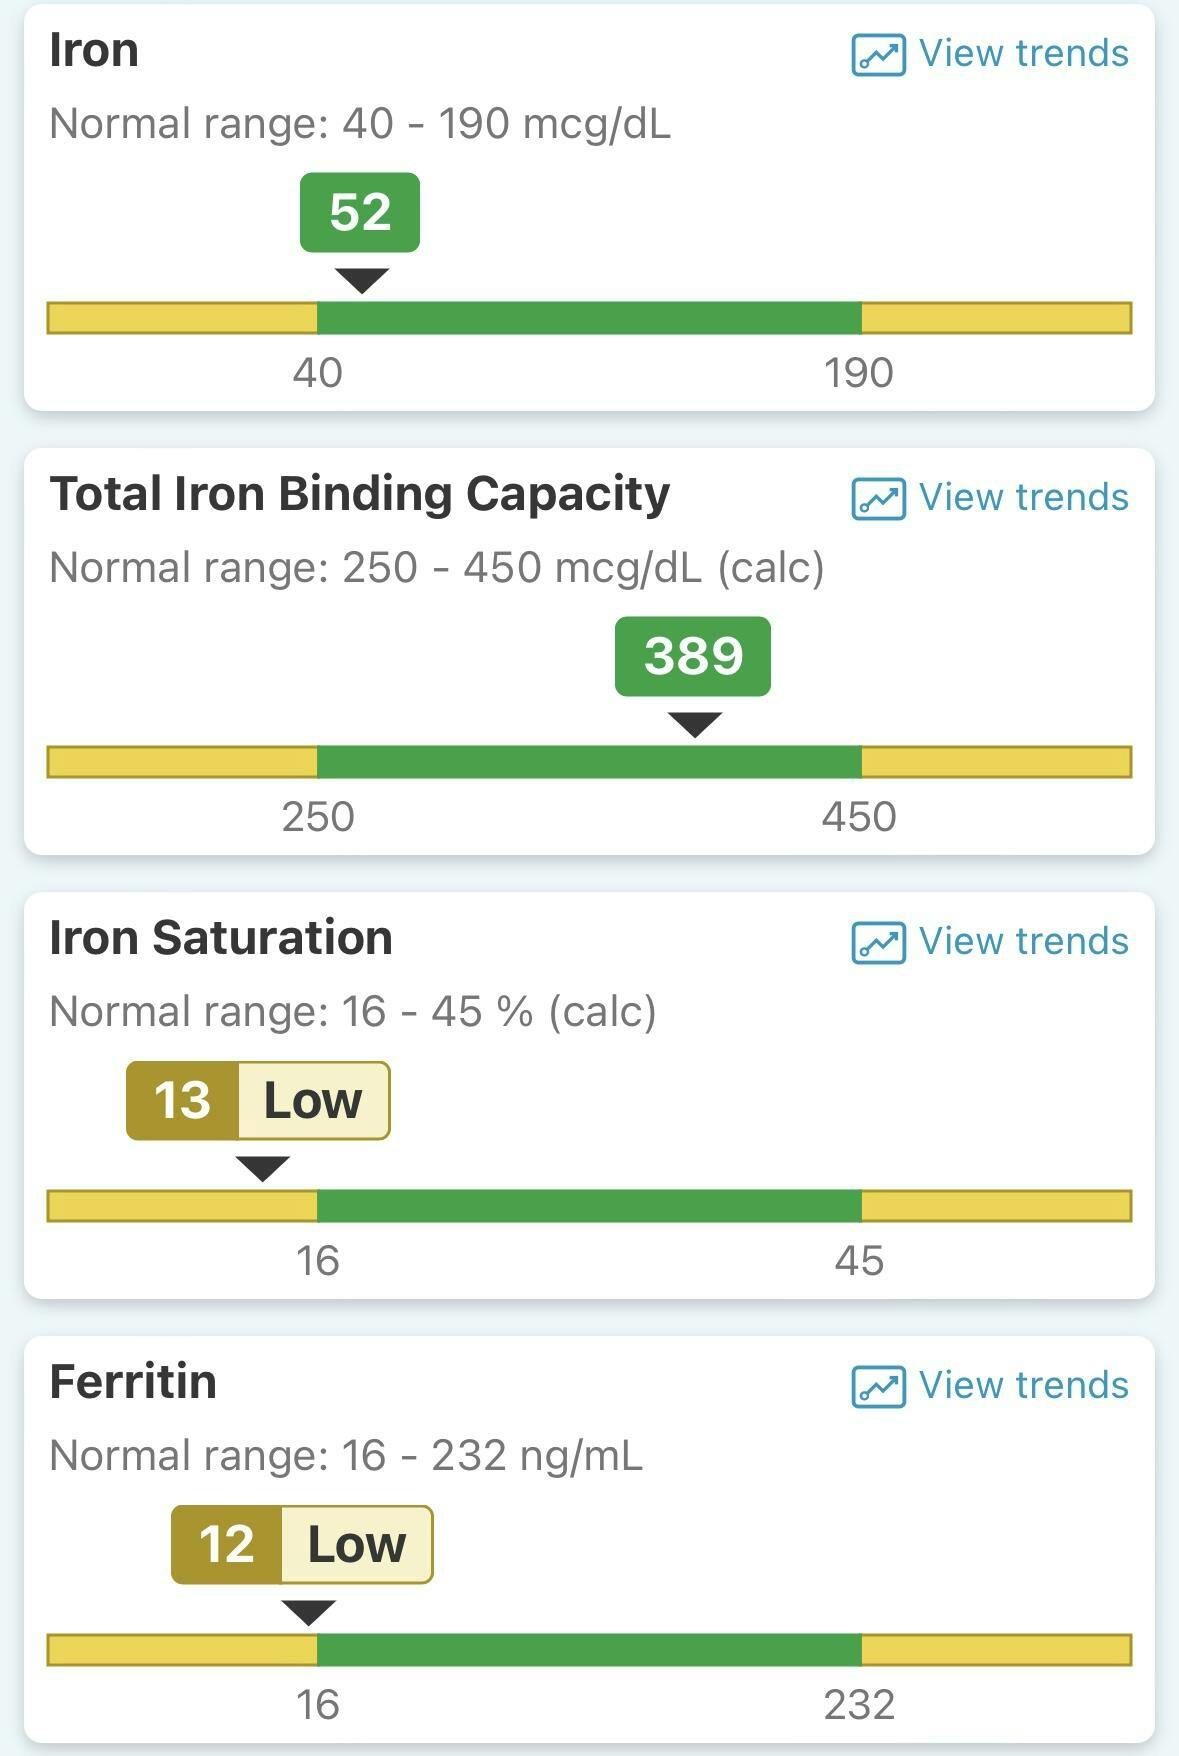The height and width of the screenshot is (1756, 1179).
Task: Click the 13 Low Iron Saturation badge
Action: [258, 1100]
